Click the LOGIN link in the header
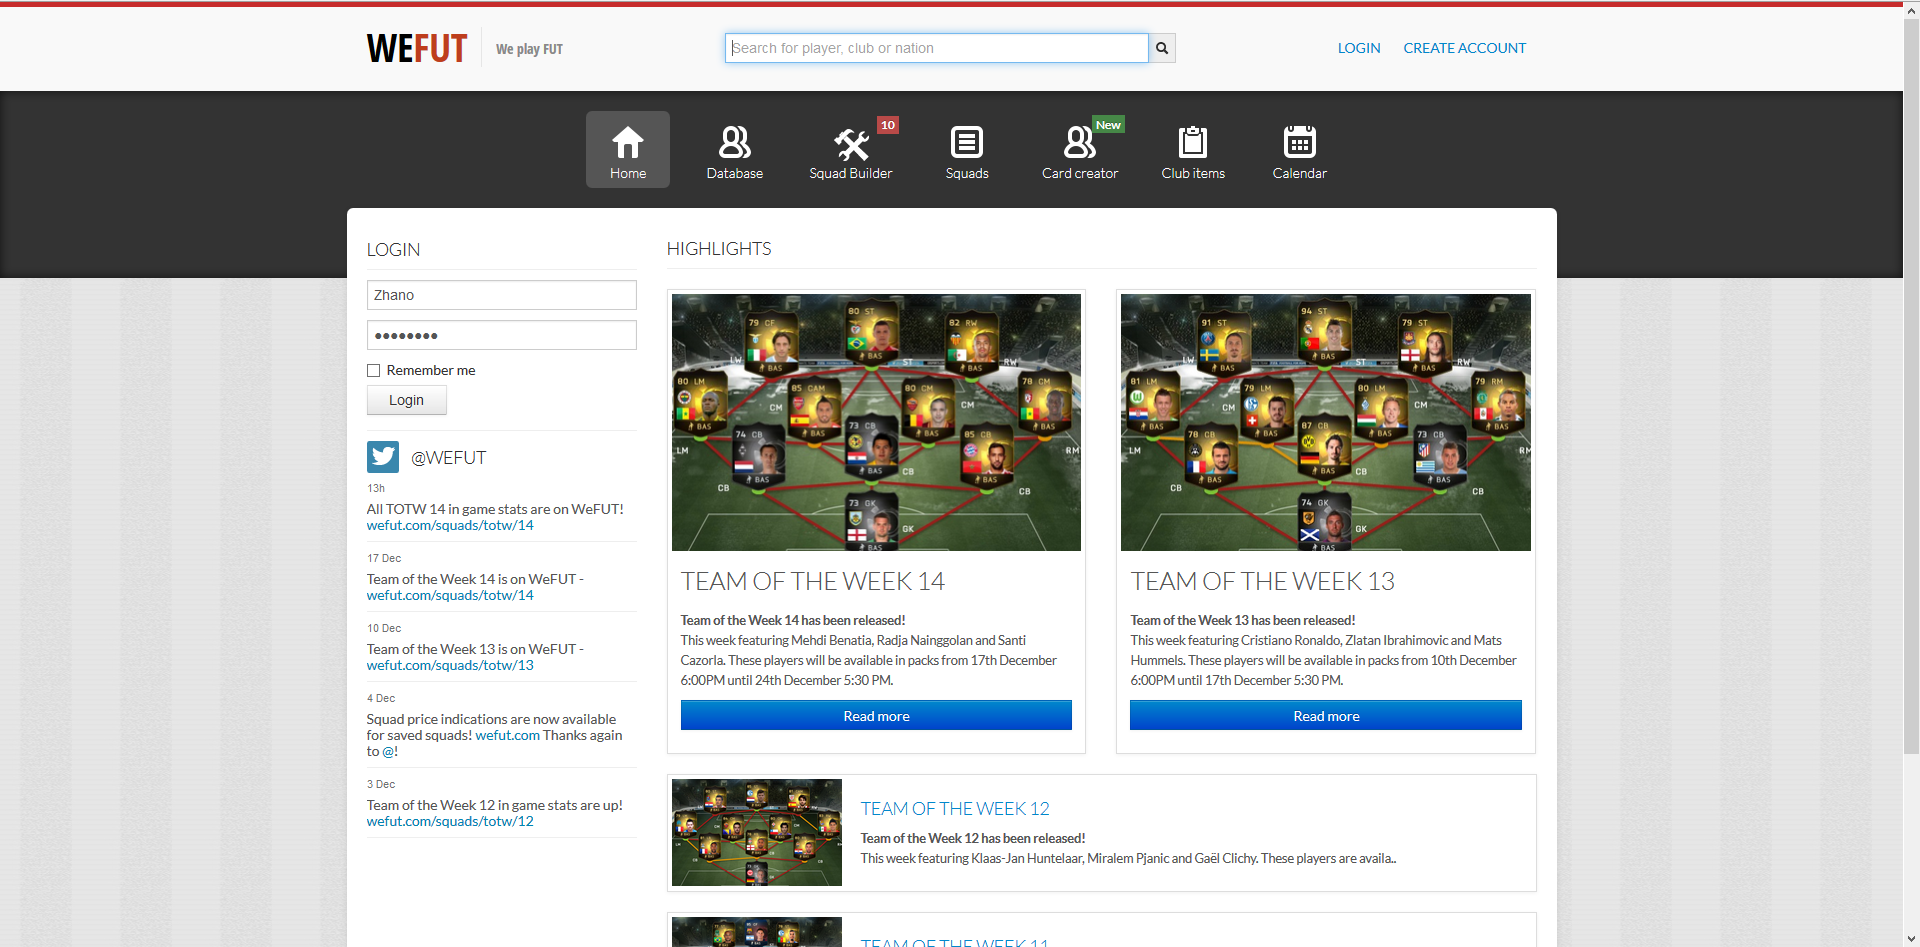Screen dimensions: 1920x947 [x=1359, y=48]
